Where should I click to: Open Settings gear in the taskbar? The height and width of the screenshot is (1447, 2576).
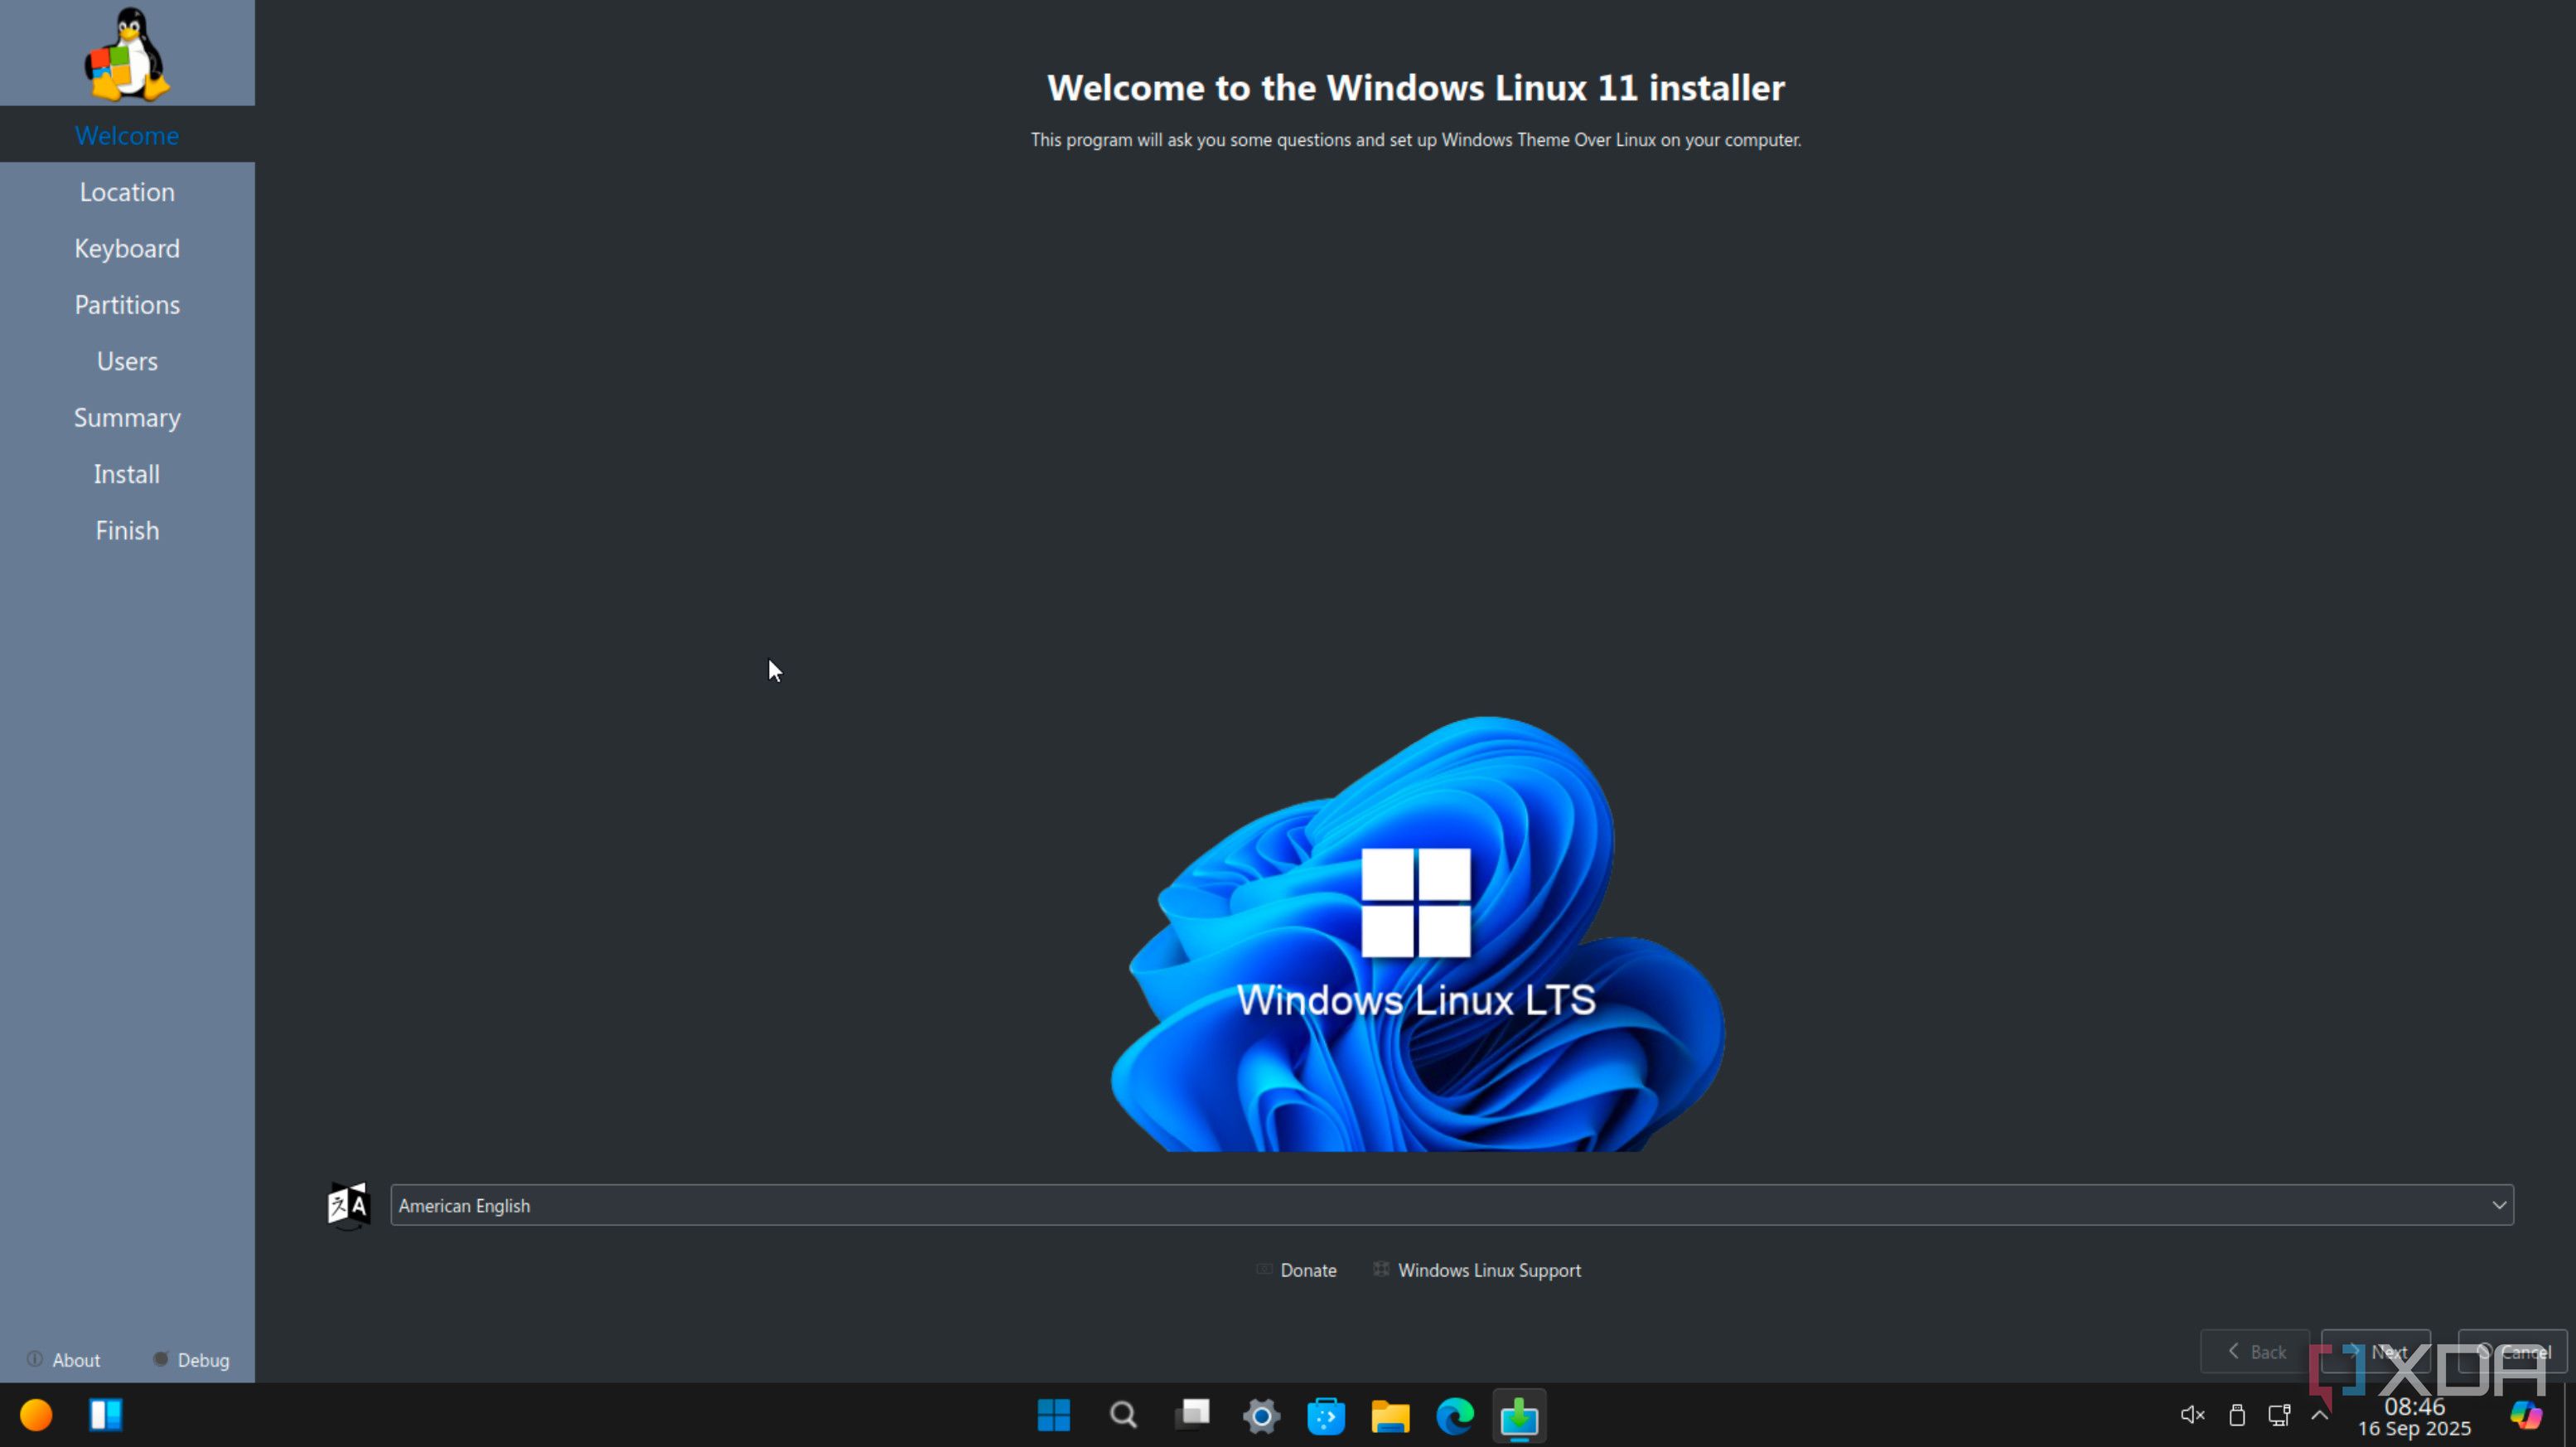[x=1261, y=1415]
